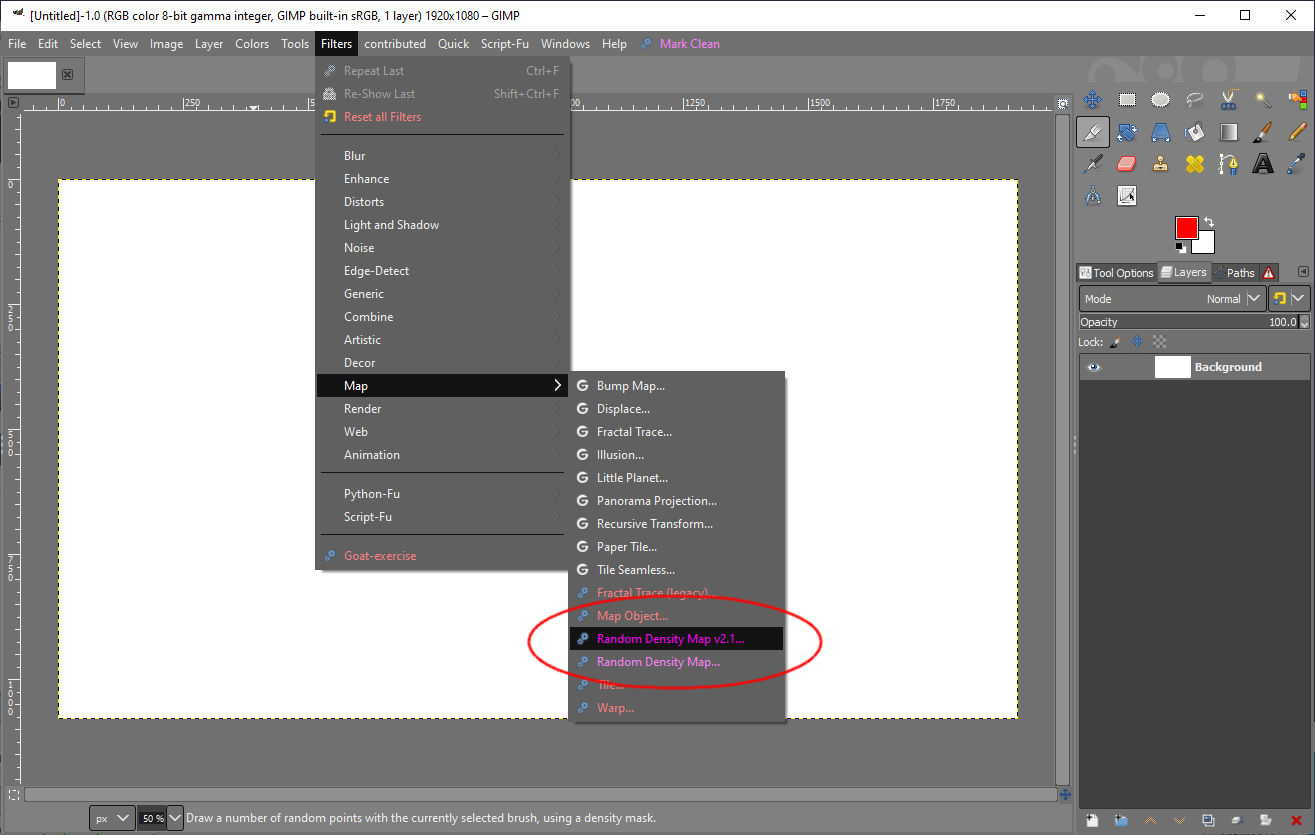The width and height of the screenshot is (1315, 835).
Task: Reset colors to default black and white
Action: tap(1182, 247)
